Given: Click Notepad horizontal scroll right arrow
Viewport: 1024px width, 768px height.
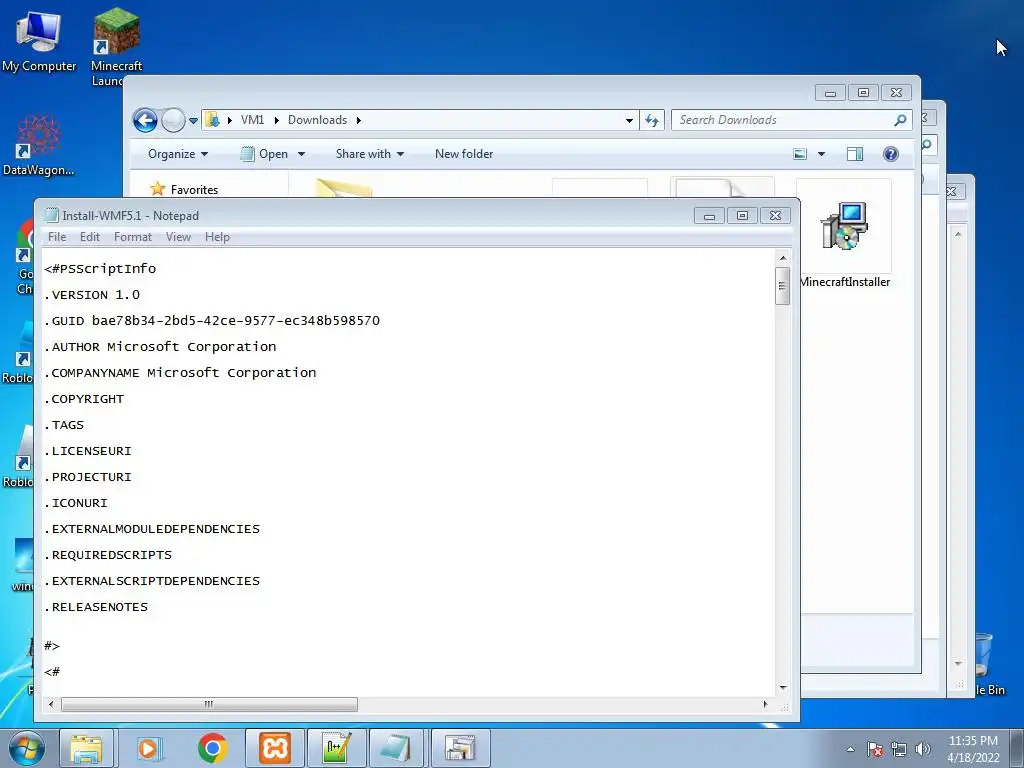Looking at the screenshot, I should pos(765,705).
